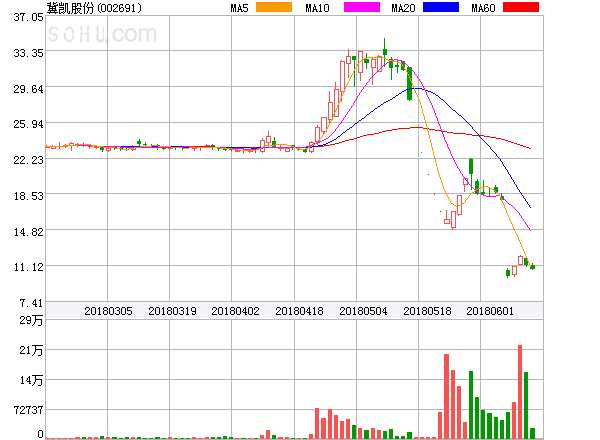Click the 20180305 date label
This screenshot has height=440, width=600.
(x=108, y=311)
